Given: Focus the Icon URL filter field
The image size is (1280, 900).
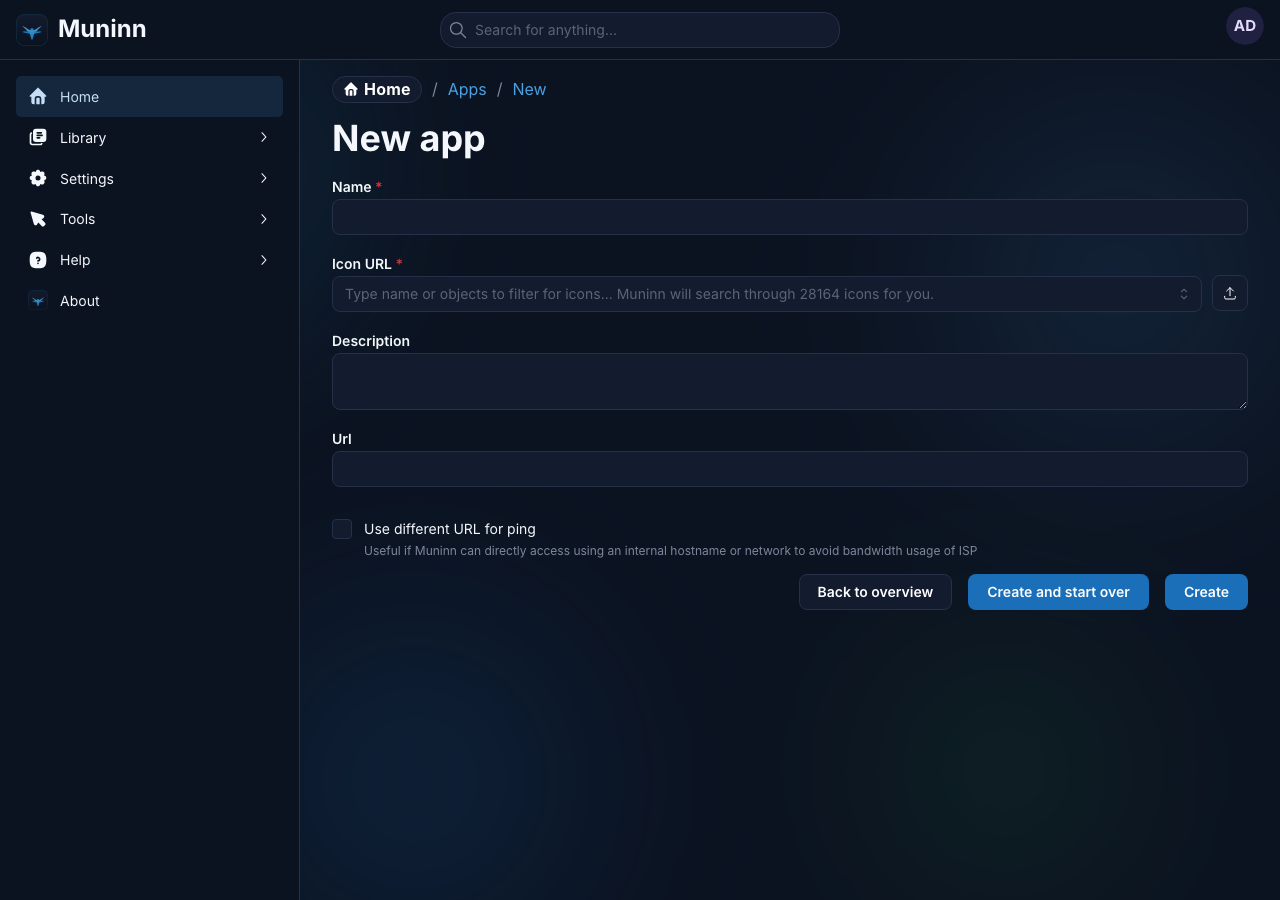Looking at the screenshot, I should (767, 294).
